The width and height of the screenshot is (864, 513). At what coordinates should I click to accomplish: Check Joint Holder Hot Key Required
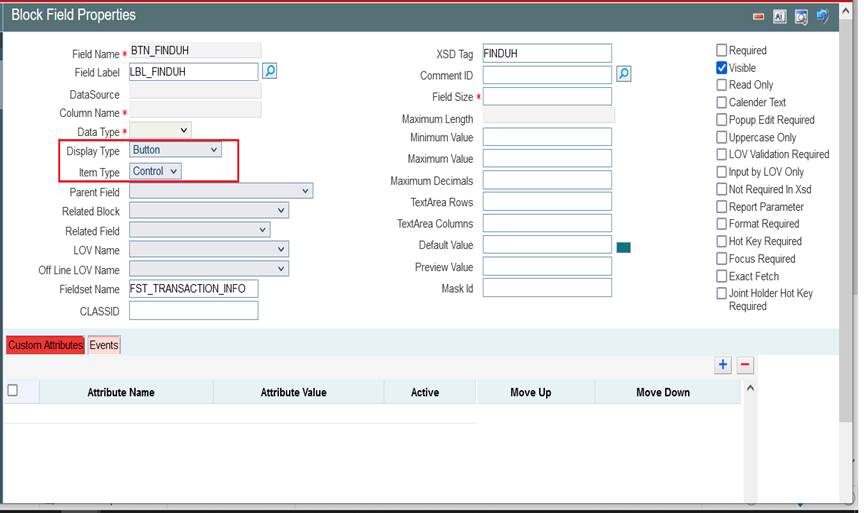pos(721,293)
